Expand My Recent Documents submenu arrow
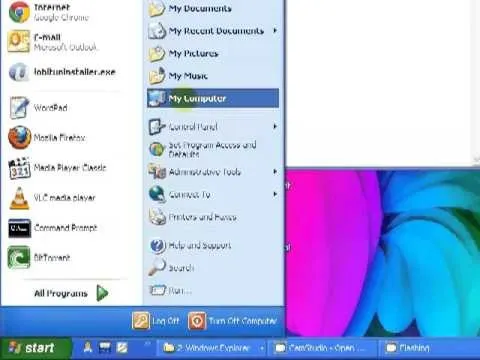 [x=275, y=30]
